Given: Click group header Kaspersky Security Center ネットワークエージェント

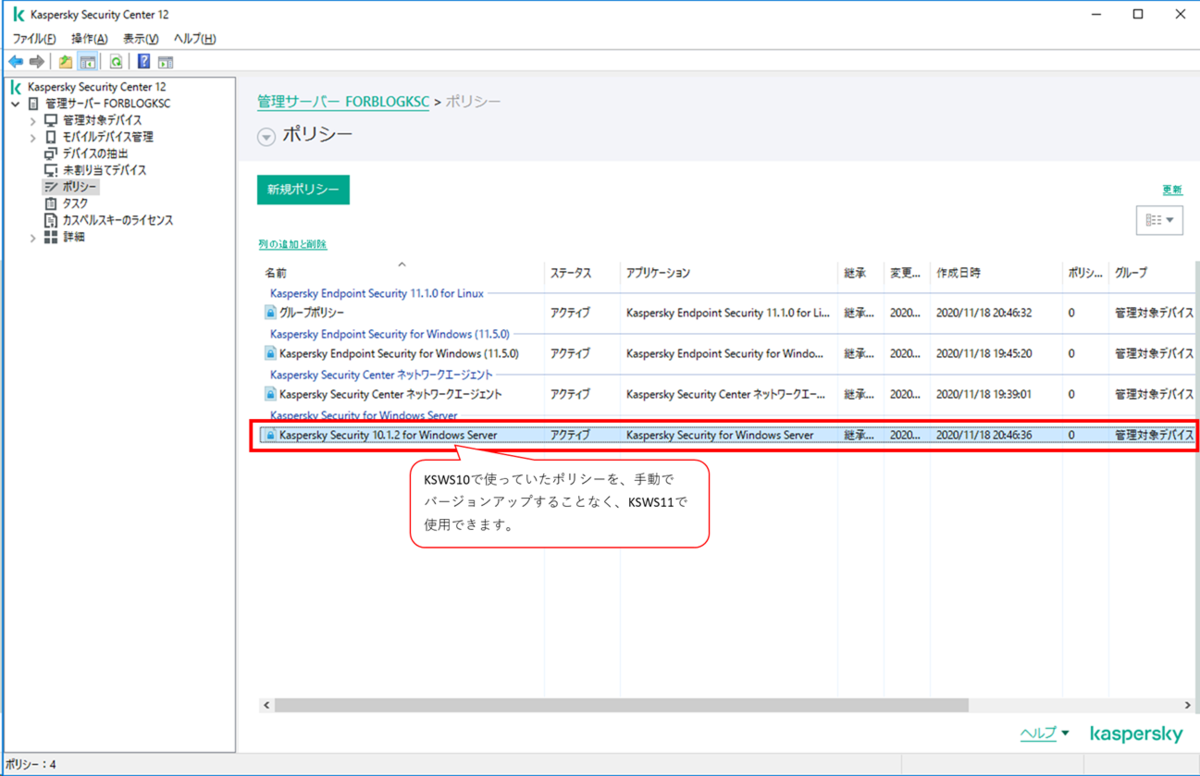Looking at the screenshot, I should [x=381, y=375].
